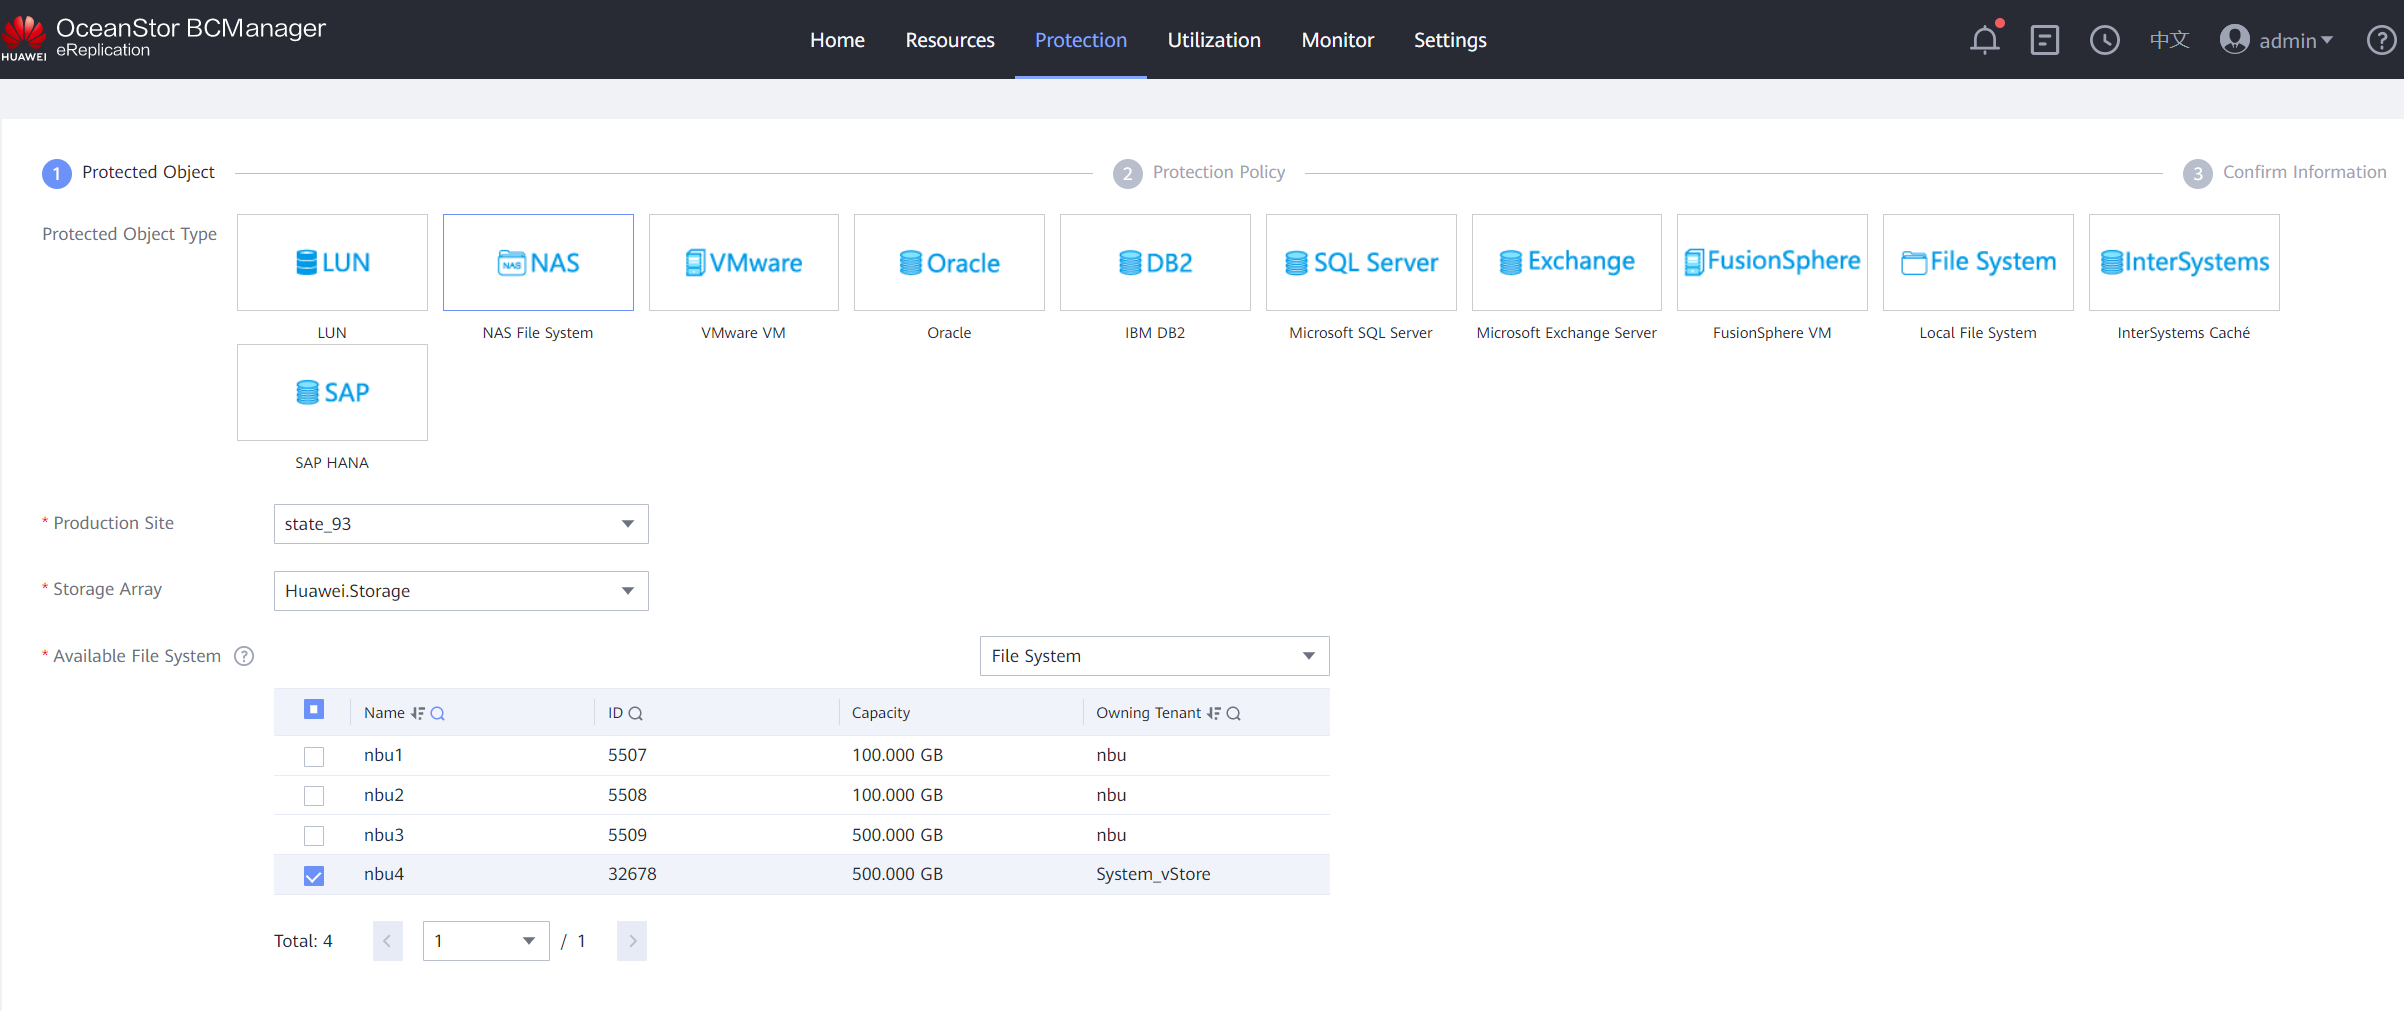
Task: Uncheck the nbu4 file system checkbox
Action: point(314,875)
